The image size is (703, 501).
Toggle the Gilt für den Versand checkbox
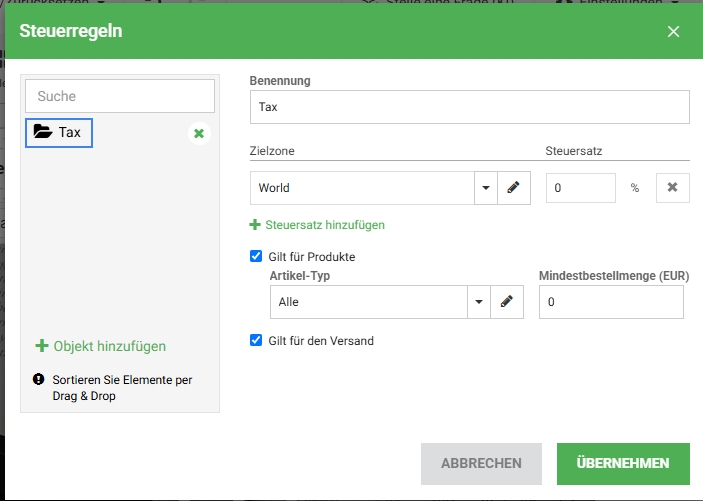[x=256, y=341]
